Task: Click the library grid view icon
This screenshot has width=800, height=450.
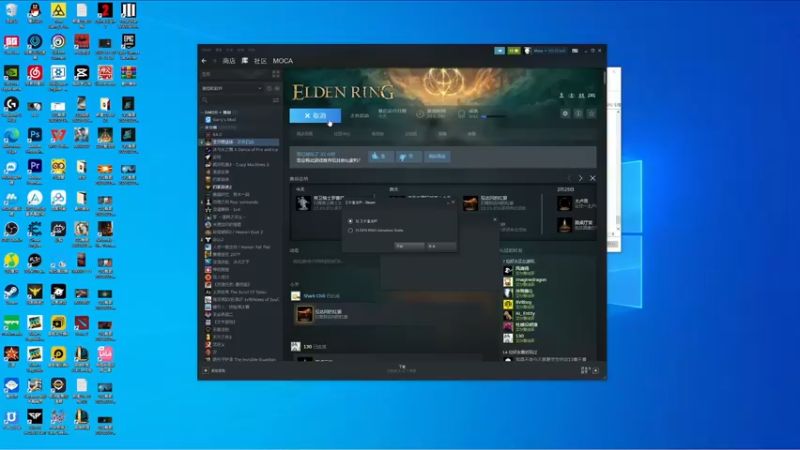Action: coord(276,74)
